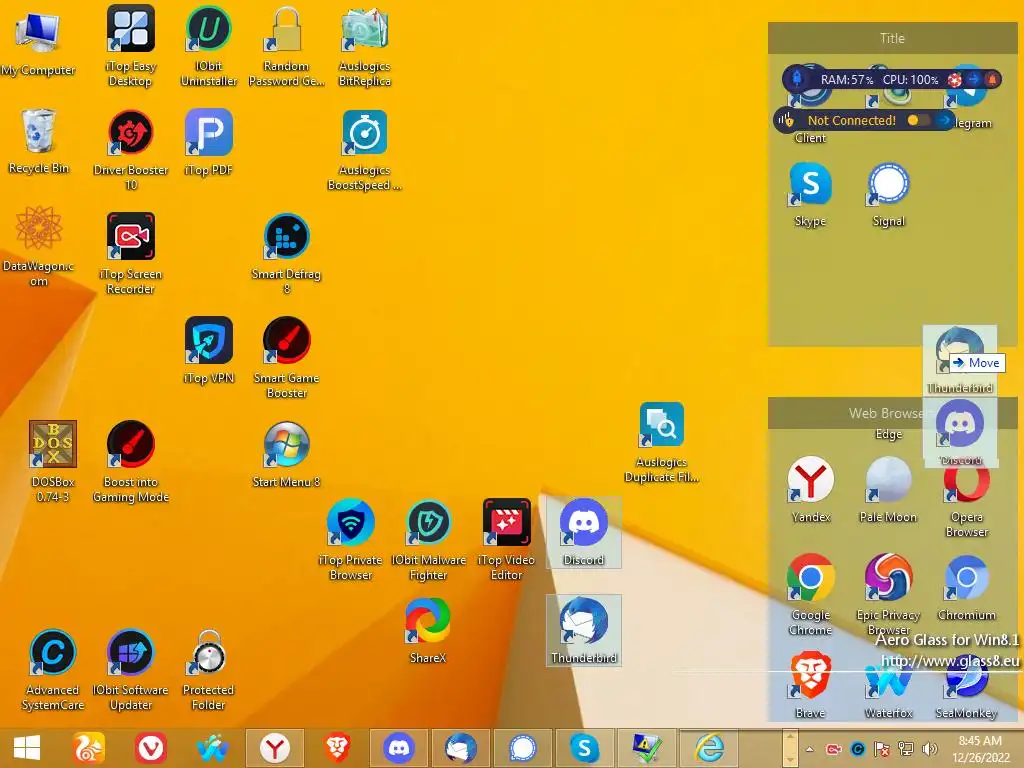The width and height of the screenshot is (1024, 768).
Task: Open iTop PDF shortcut
Action: click(x=208, y=142)
